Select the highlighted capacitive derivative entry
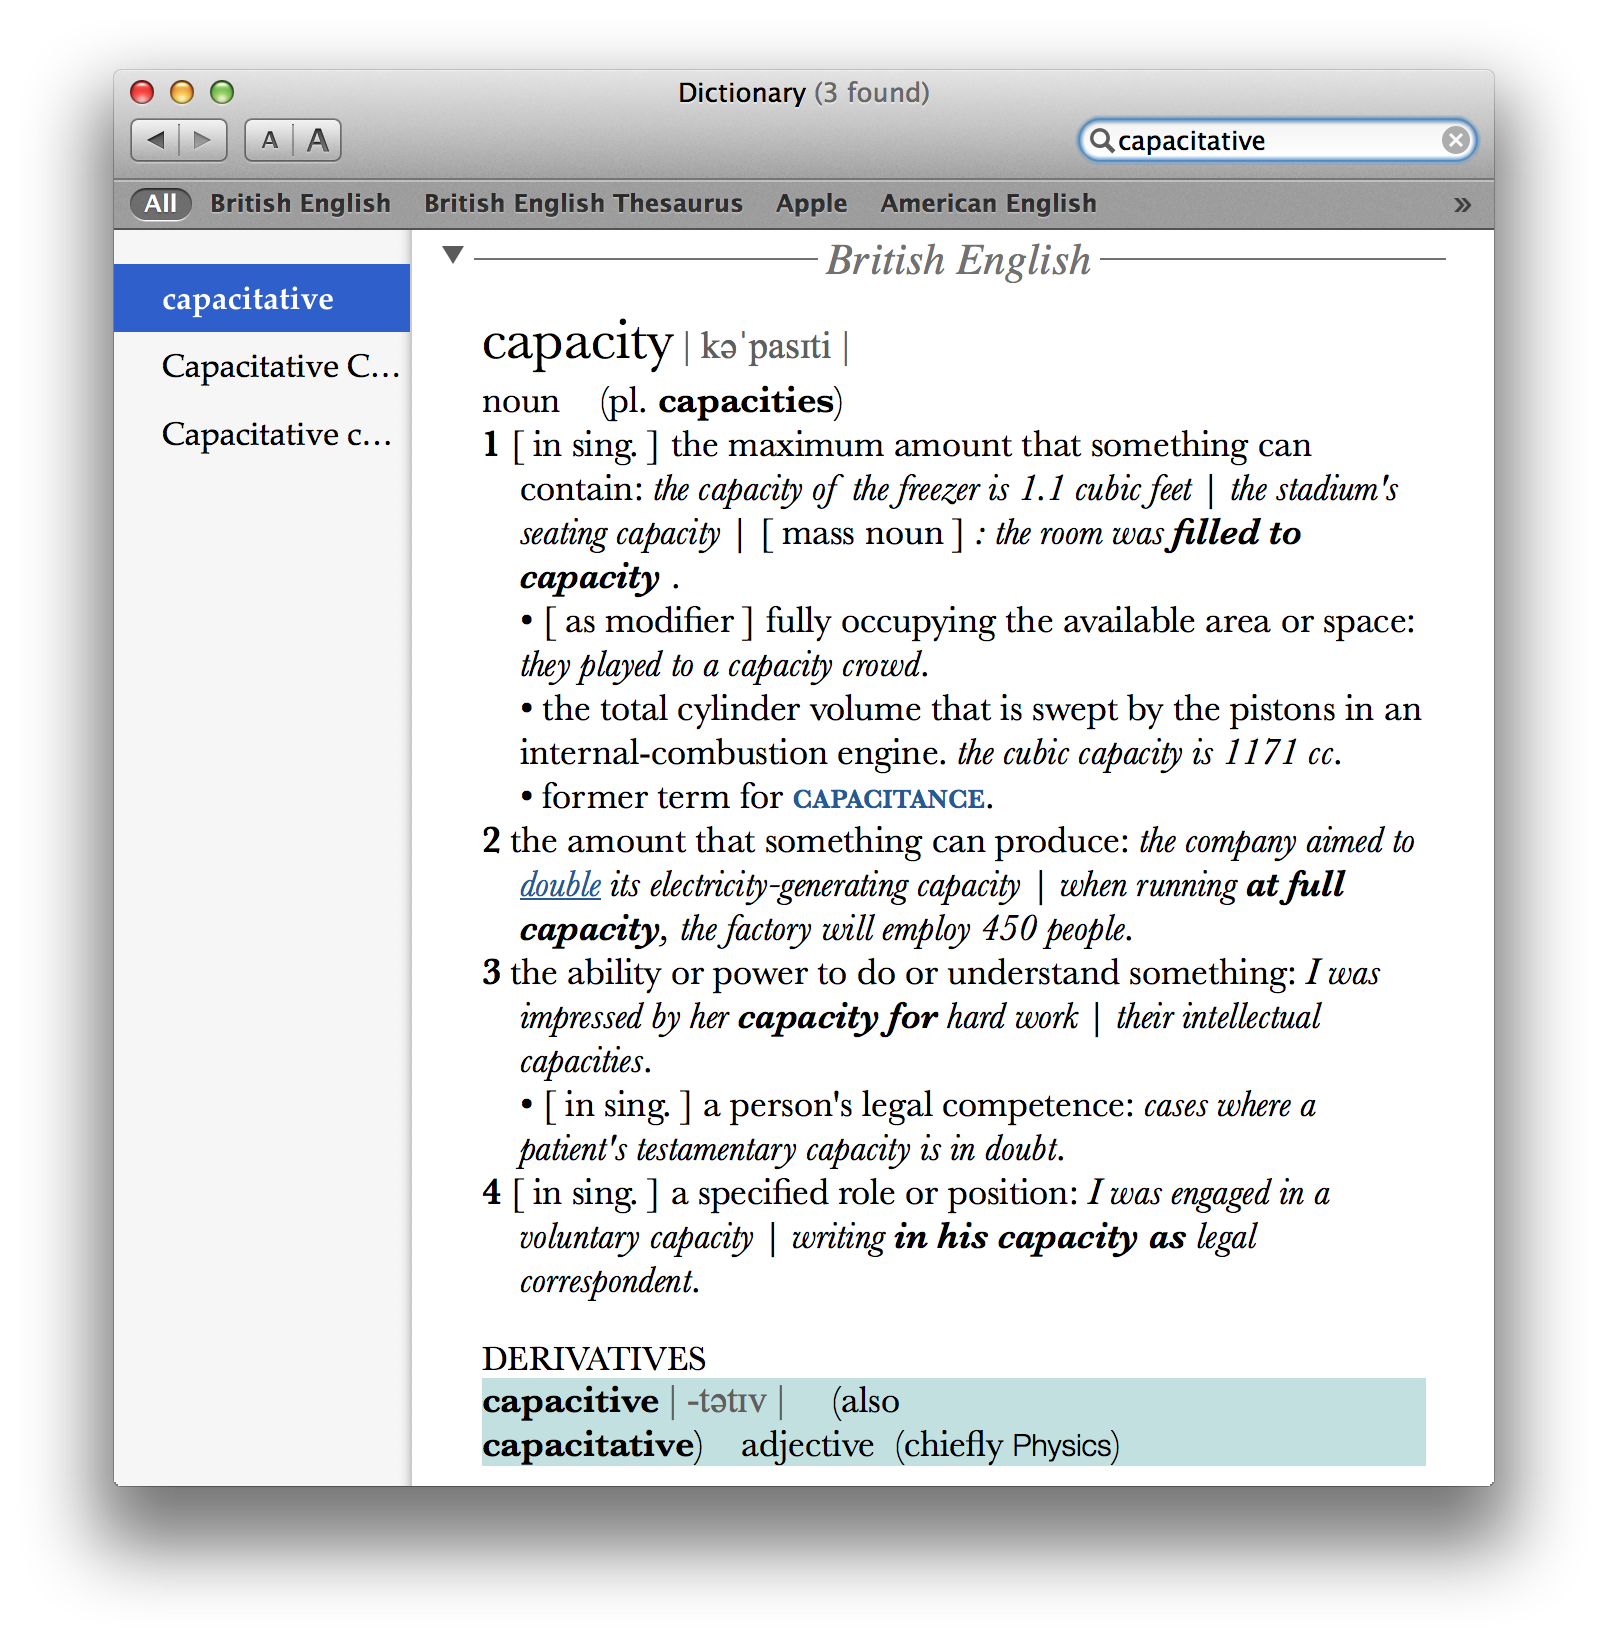This screenshot has width=1608, height=1644. coord(570,1401)
